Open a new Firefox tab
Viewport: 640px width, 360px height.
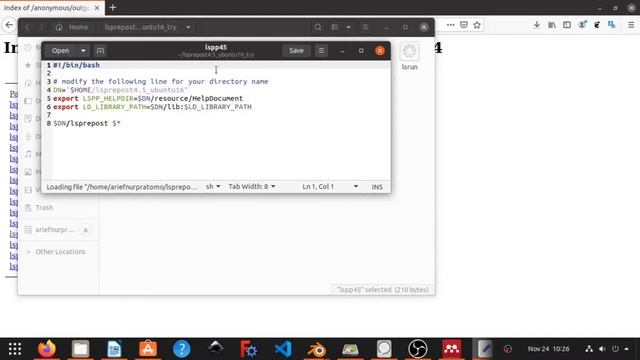pyautogui.click(x=113, y=7)
